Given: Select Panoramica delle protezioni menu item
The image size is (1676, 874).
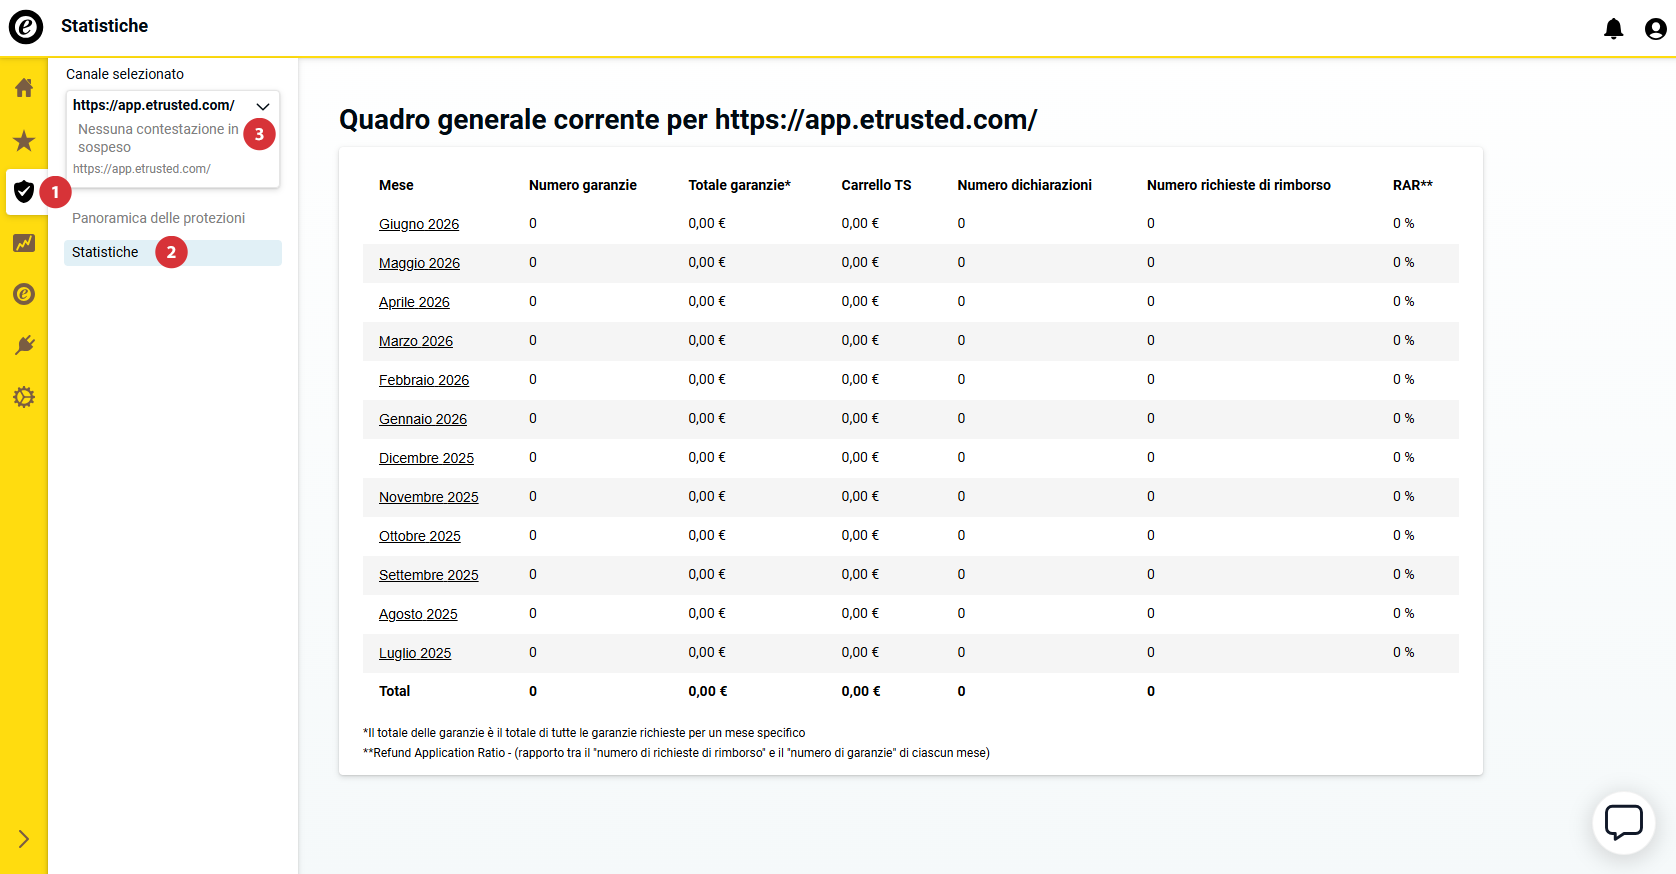Looking at the screenshot, I should click(x=158, y=218).
